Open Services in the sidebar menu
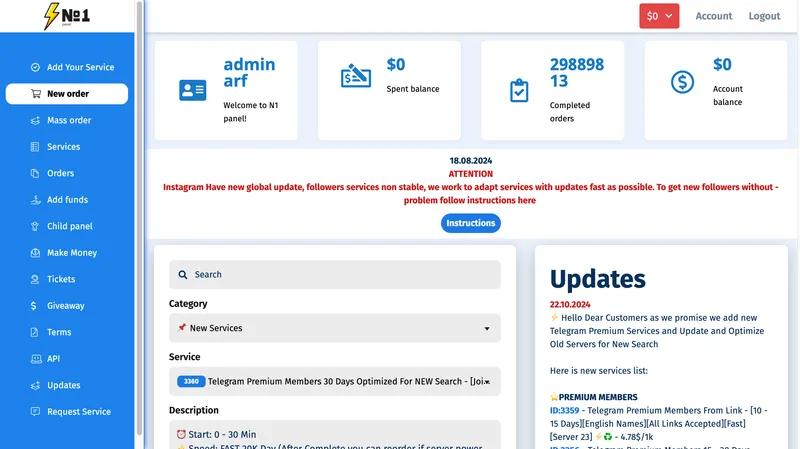The height and width of the screenshot is (449, 800). point(63,147)
